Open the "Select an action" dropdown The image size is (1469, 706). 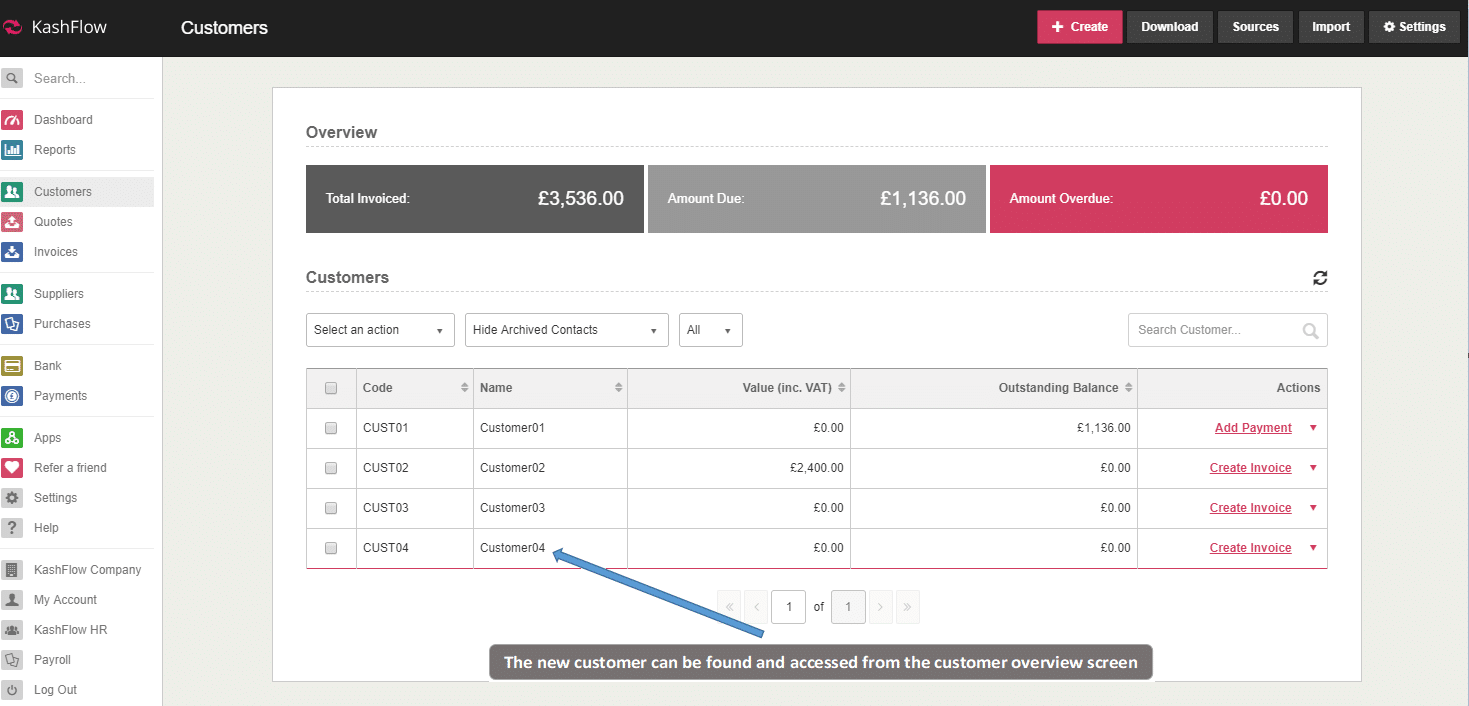380,330
